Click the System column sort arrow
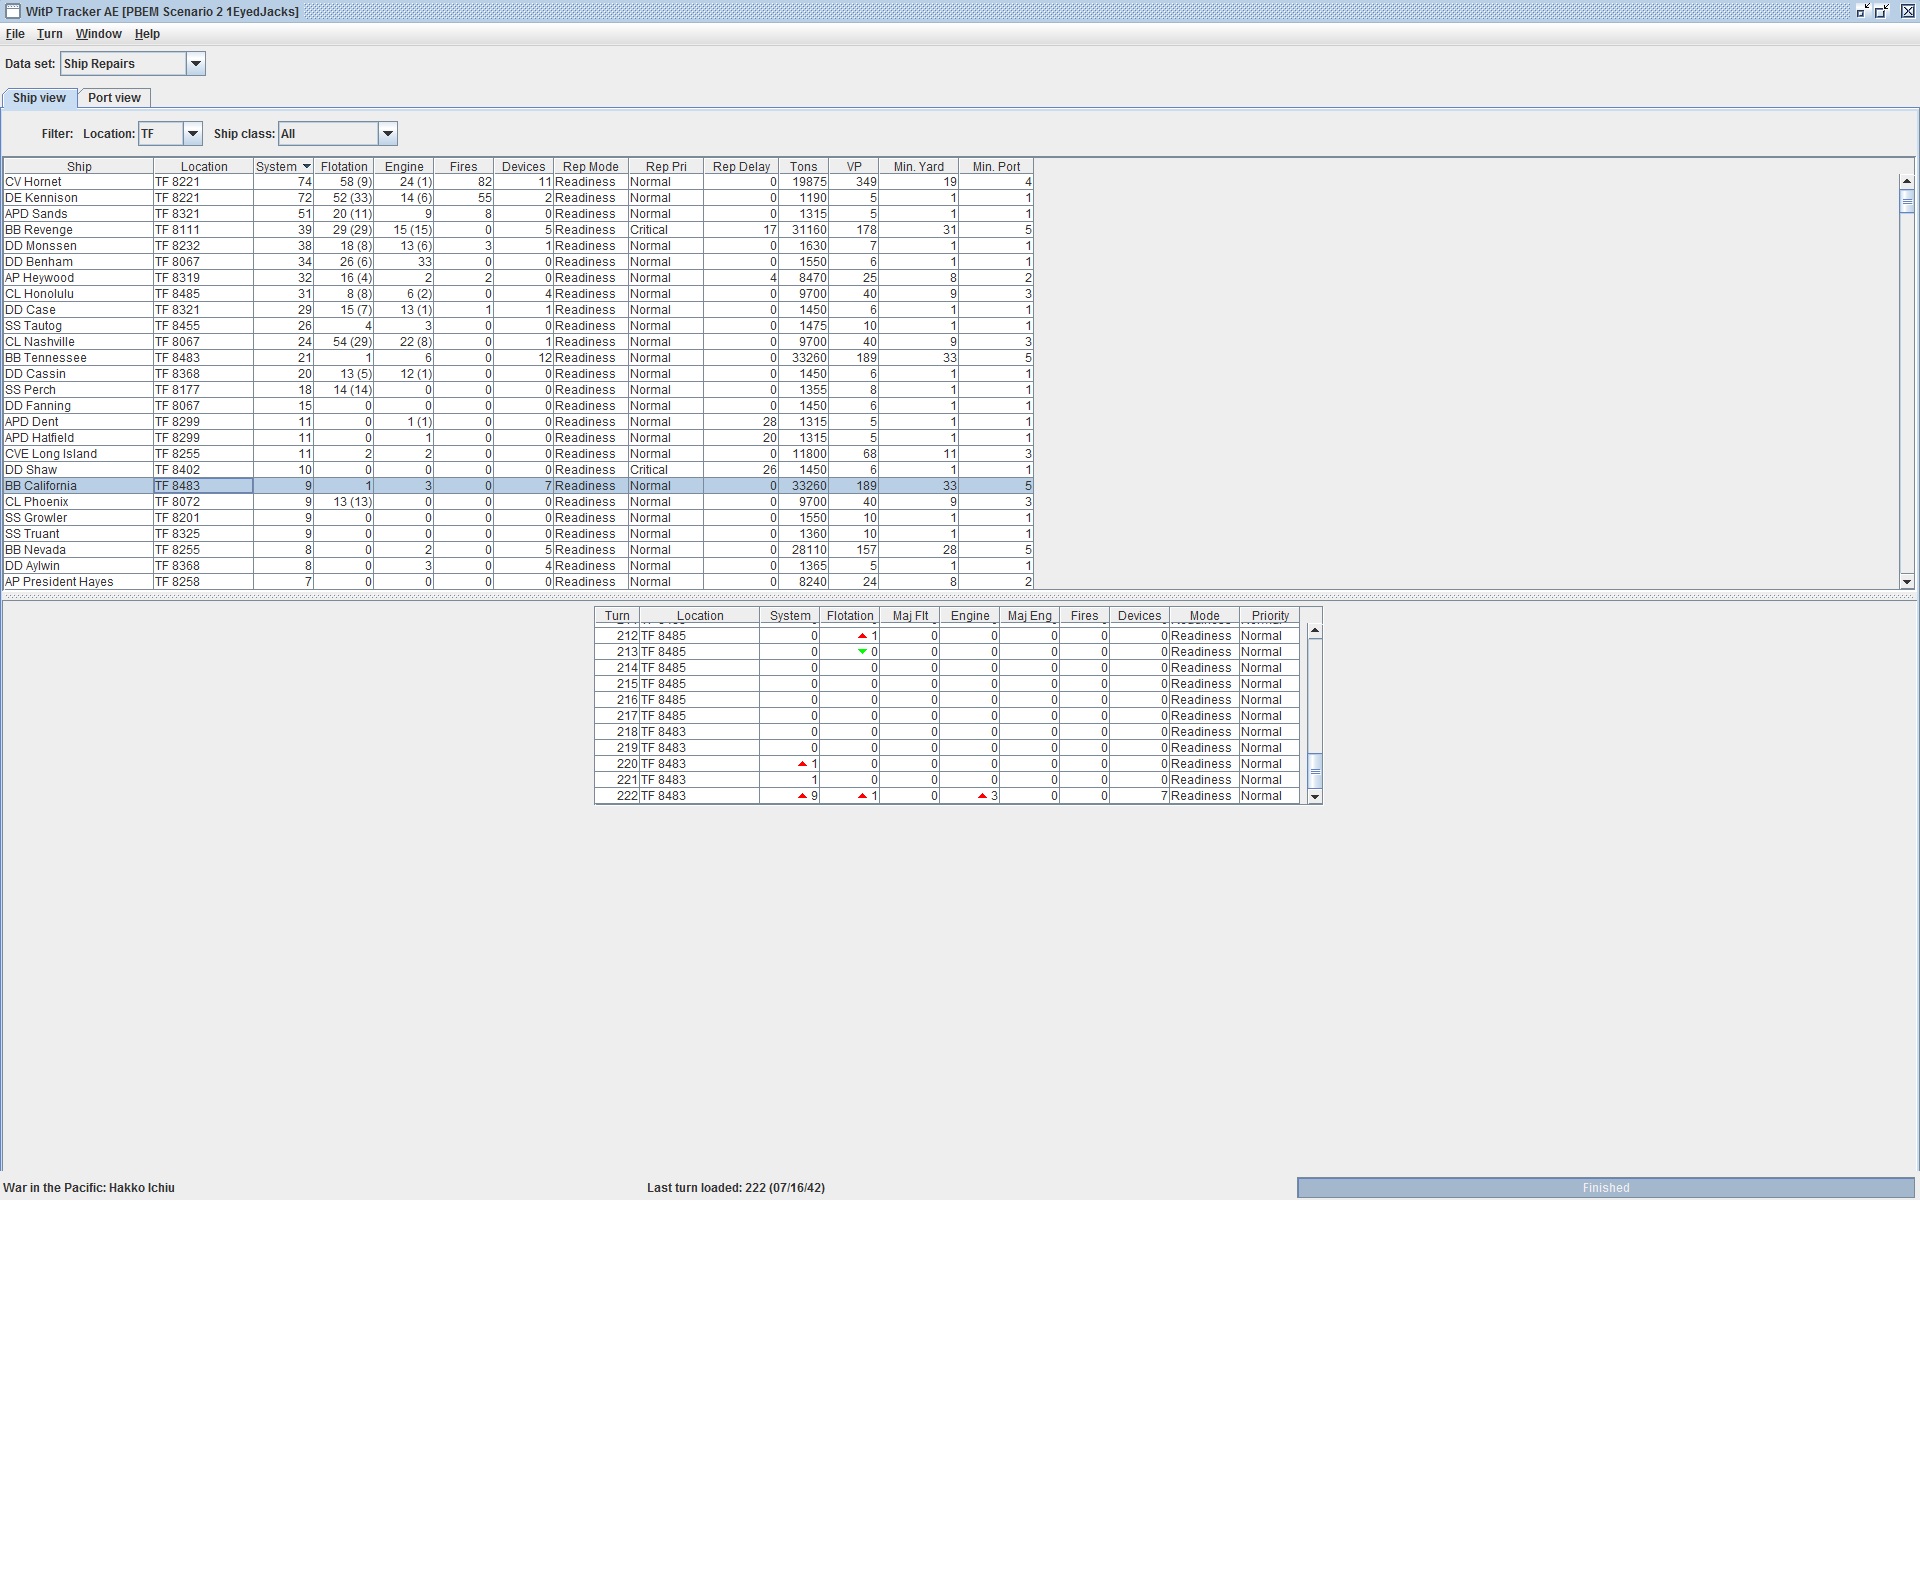 point(306,167)
